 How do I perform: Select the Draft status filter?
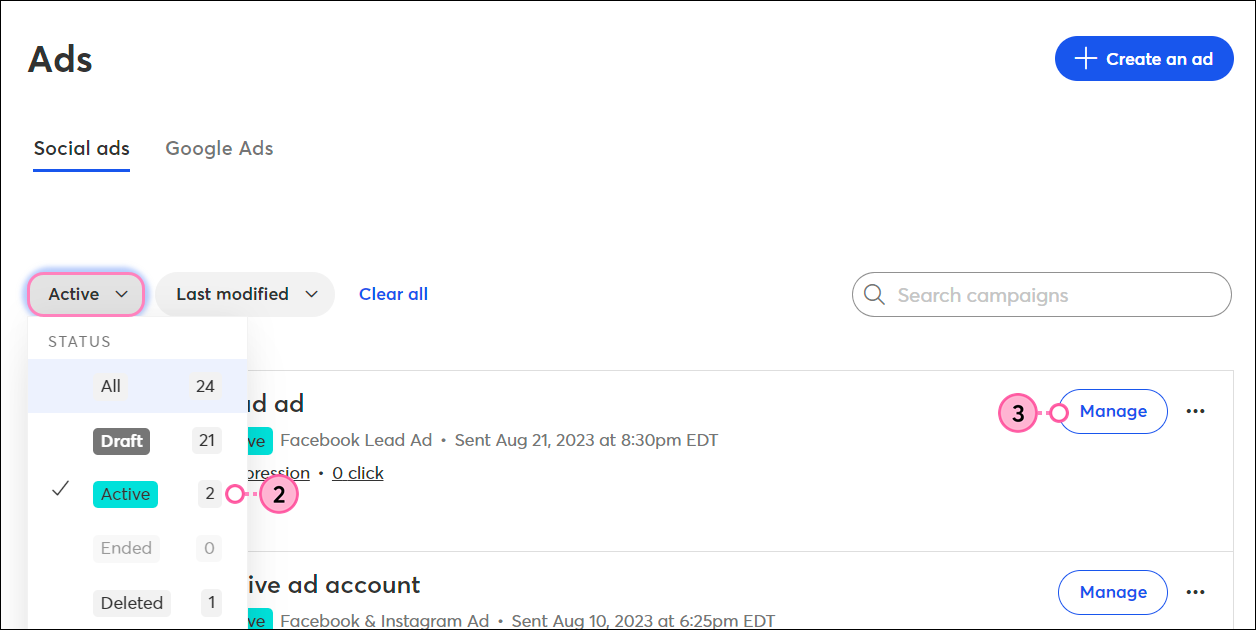(x=137, y=440)
